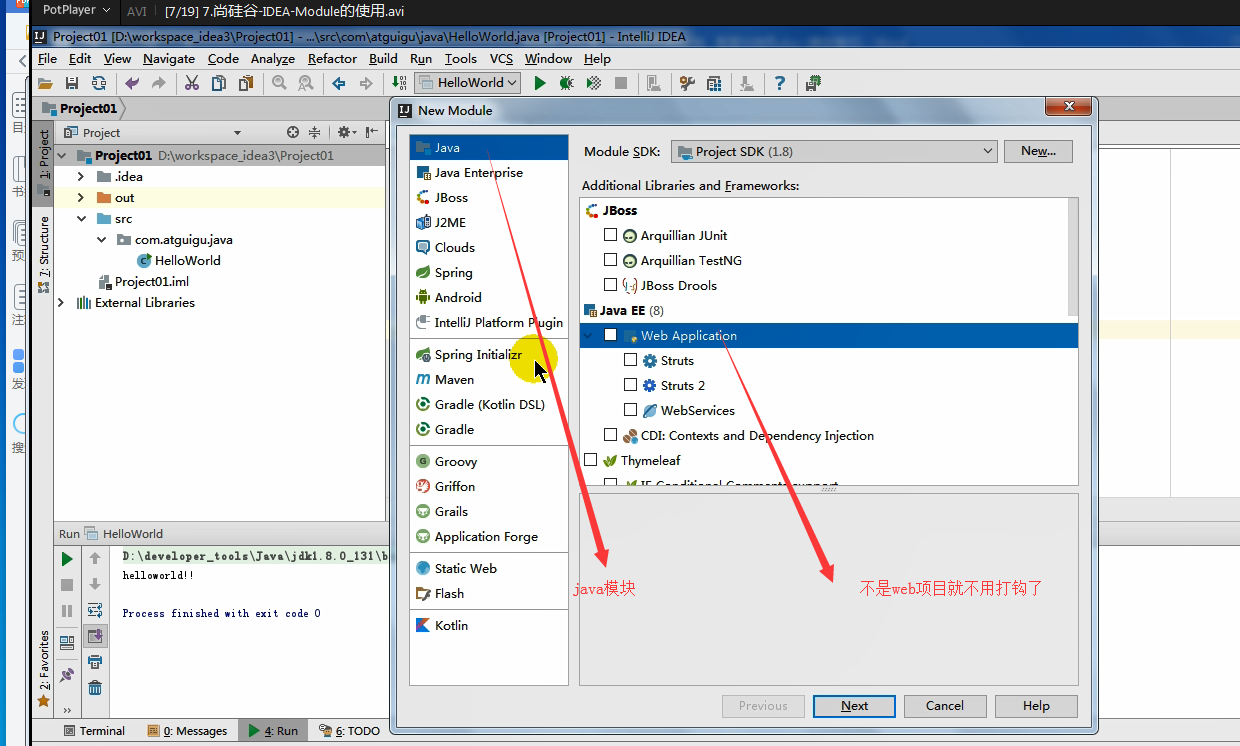Image resolution: width=1240 pixels, height=746 pixels.
Task: Click the Redo arrow in toolbar
Action: [x=158, y=83]
